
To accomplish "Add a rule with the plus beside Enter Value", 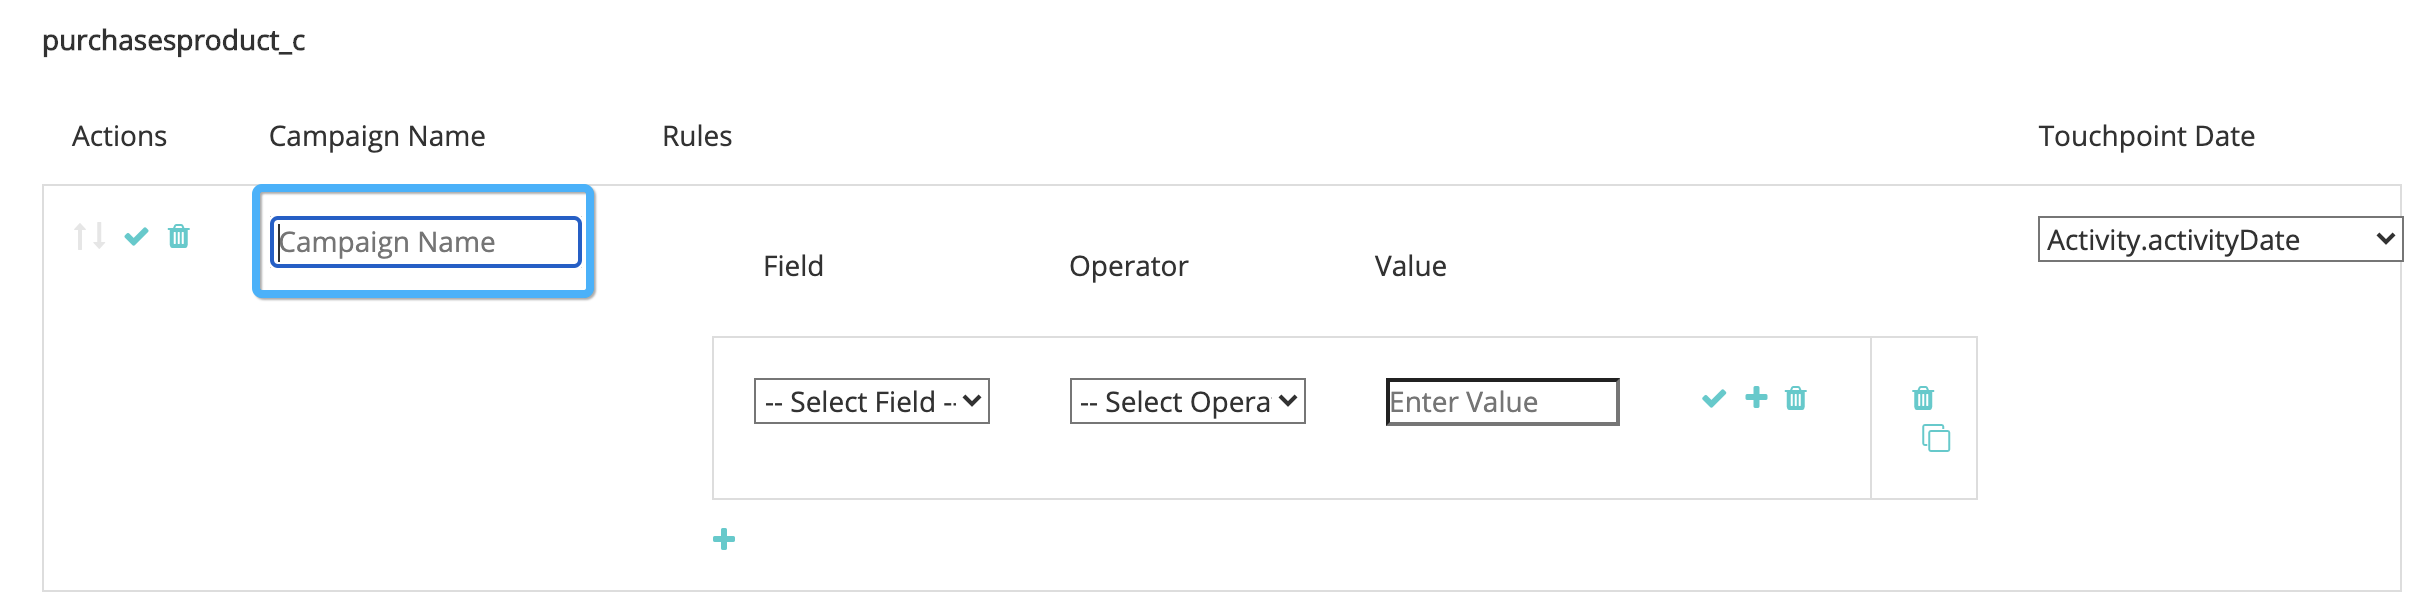I will [1756, 398].
